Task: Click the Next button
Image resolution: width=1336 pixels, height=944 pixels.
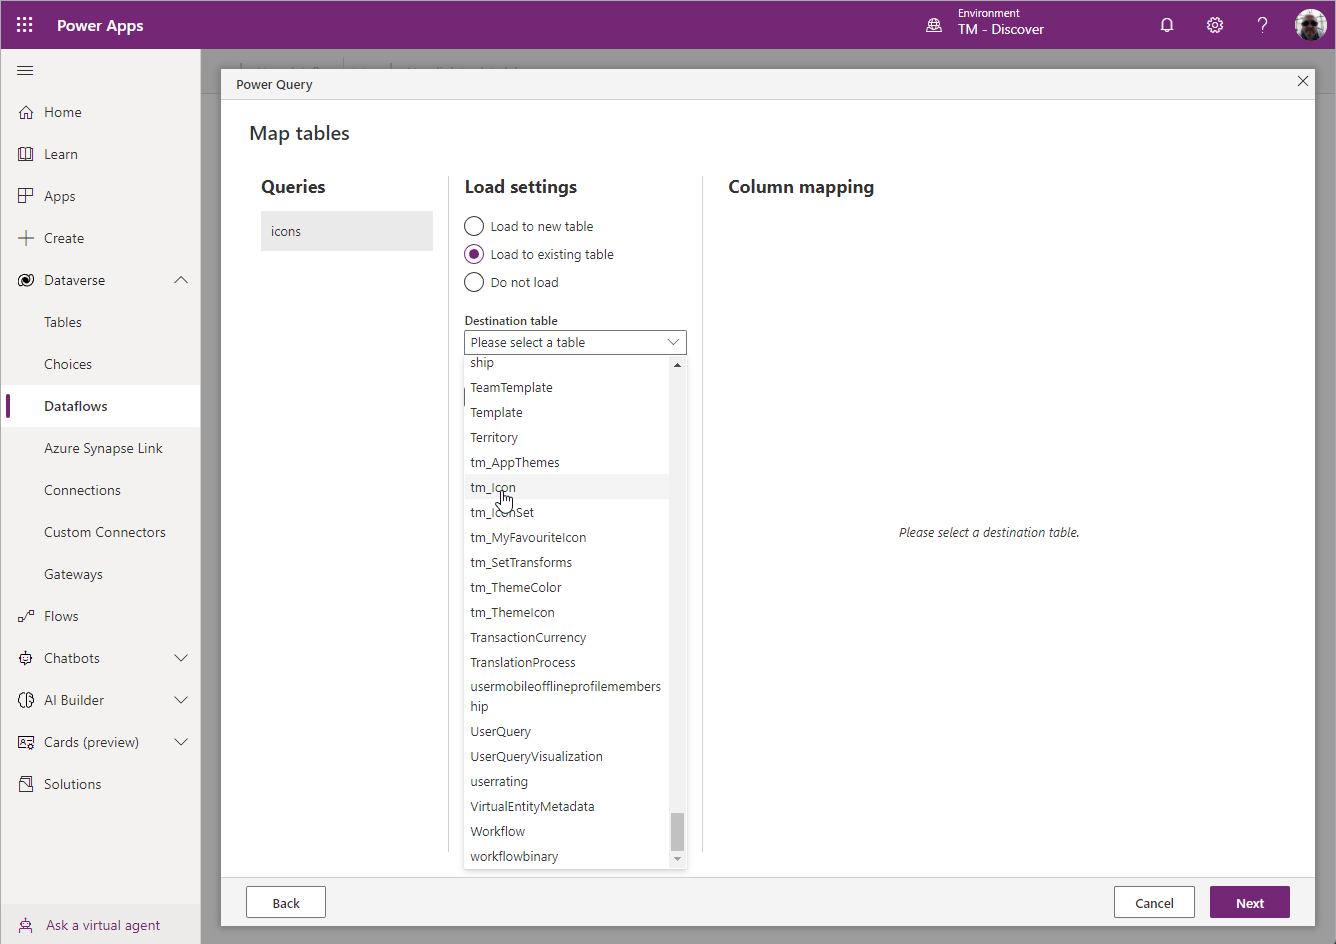Action: point(1250,903)
